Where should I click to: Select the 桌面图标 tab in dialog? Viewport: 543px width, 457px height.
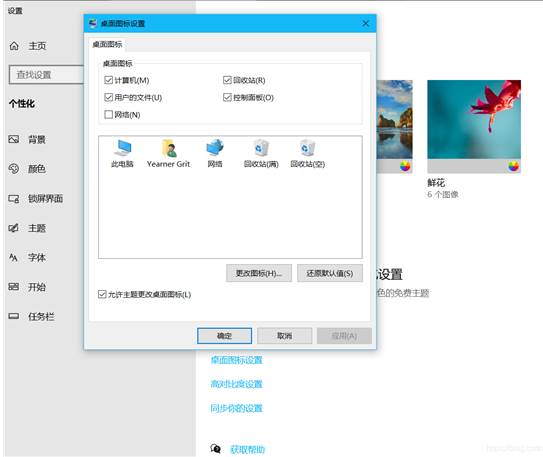pyautogui.click(x=107, y=44)
